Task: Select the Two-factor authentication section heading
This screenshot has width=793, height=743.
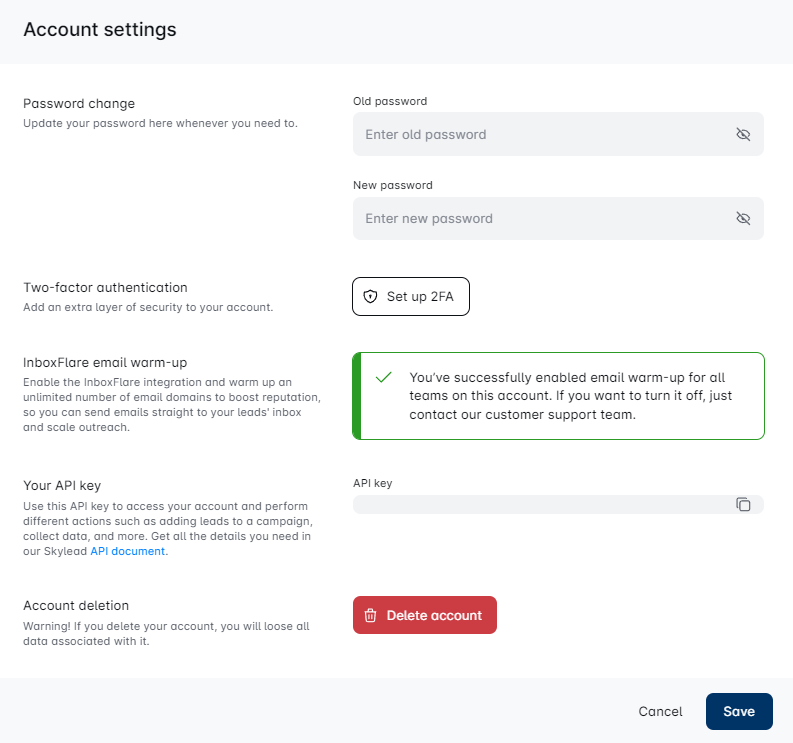Action: 105,288
